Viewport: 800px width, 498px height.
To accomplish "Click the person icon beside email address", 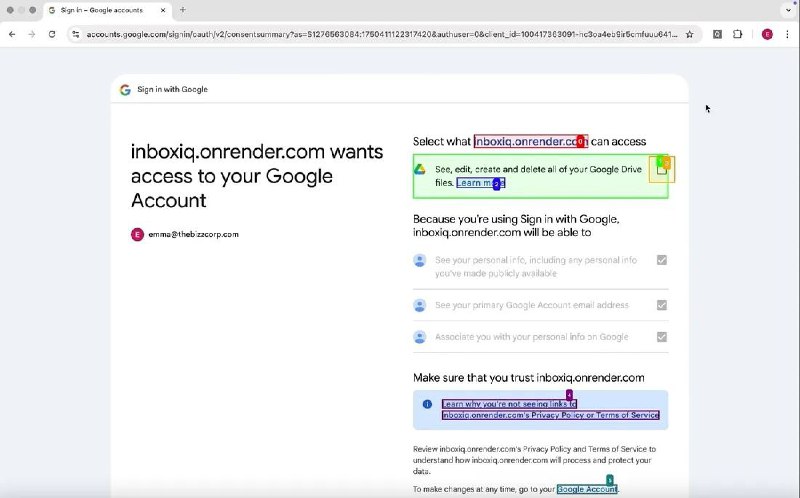I will click(x=420, y=305).
